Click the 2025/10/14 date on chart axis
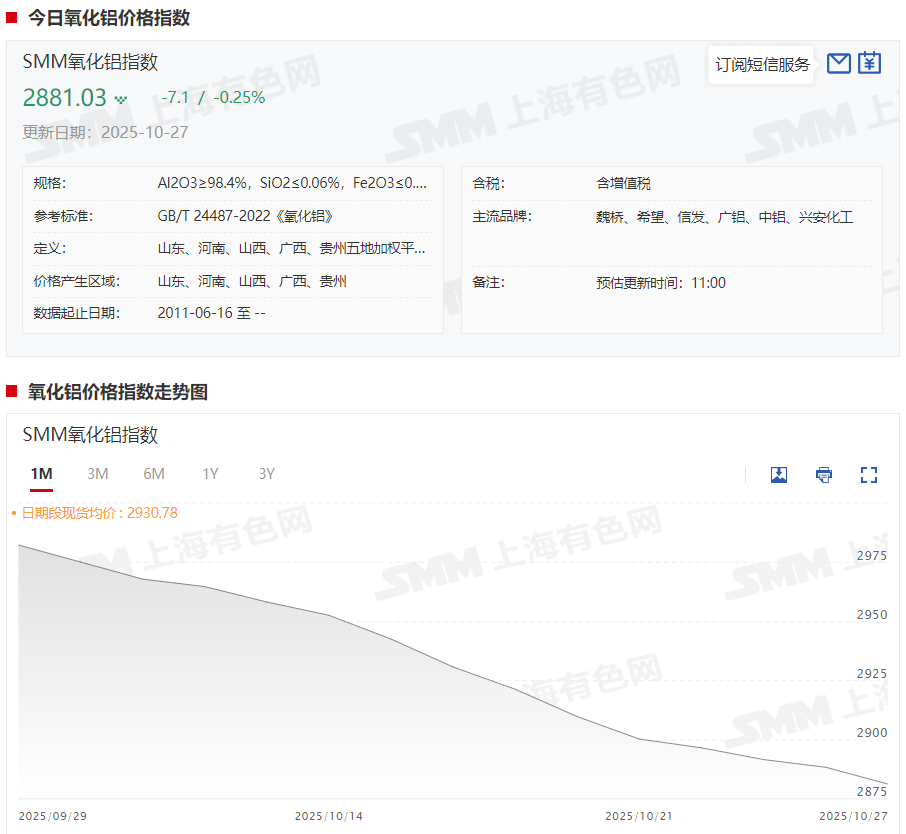The width and height of the screenshot is (906, 834). click(329, 816)
